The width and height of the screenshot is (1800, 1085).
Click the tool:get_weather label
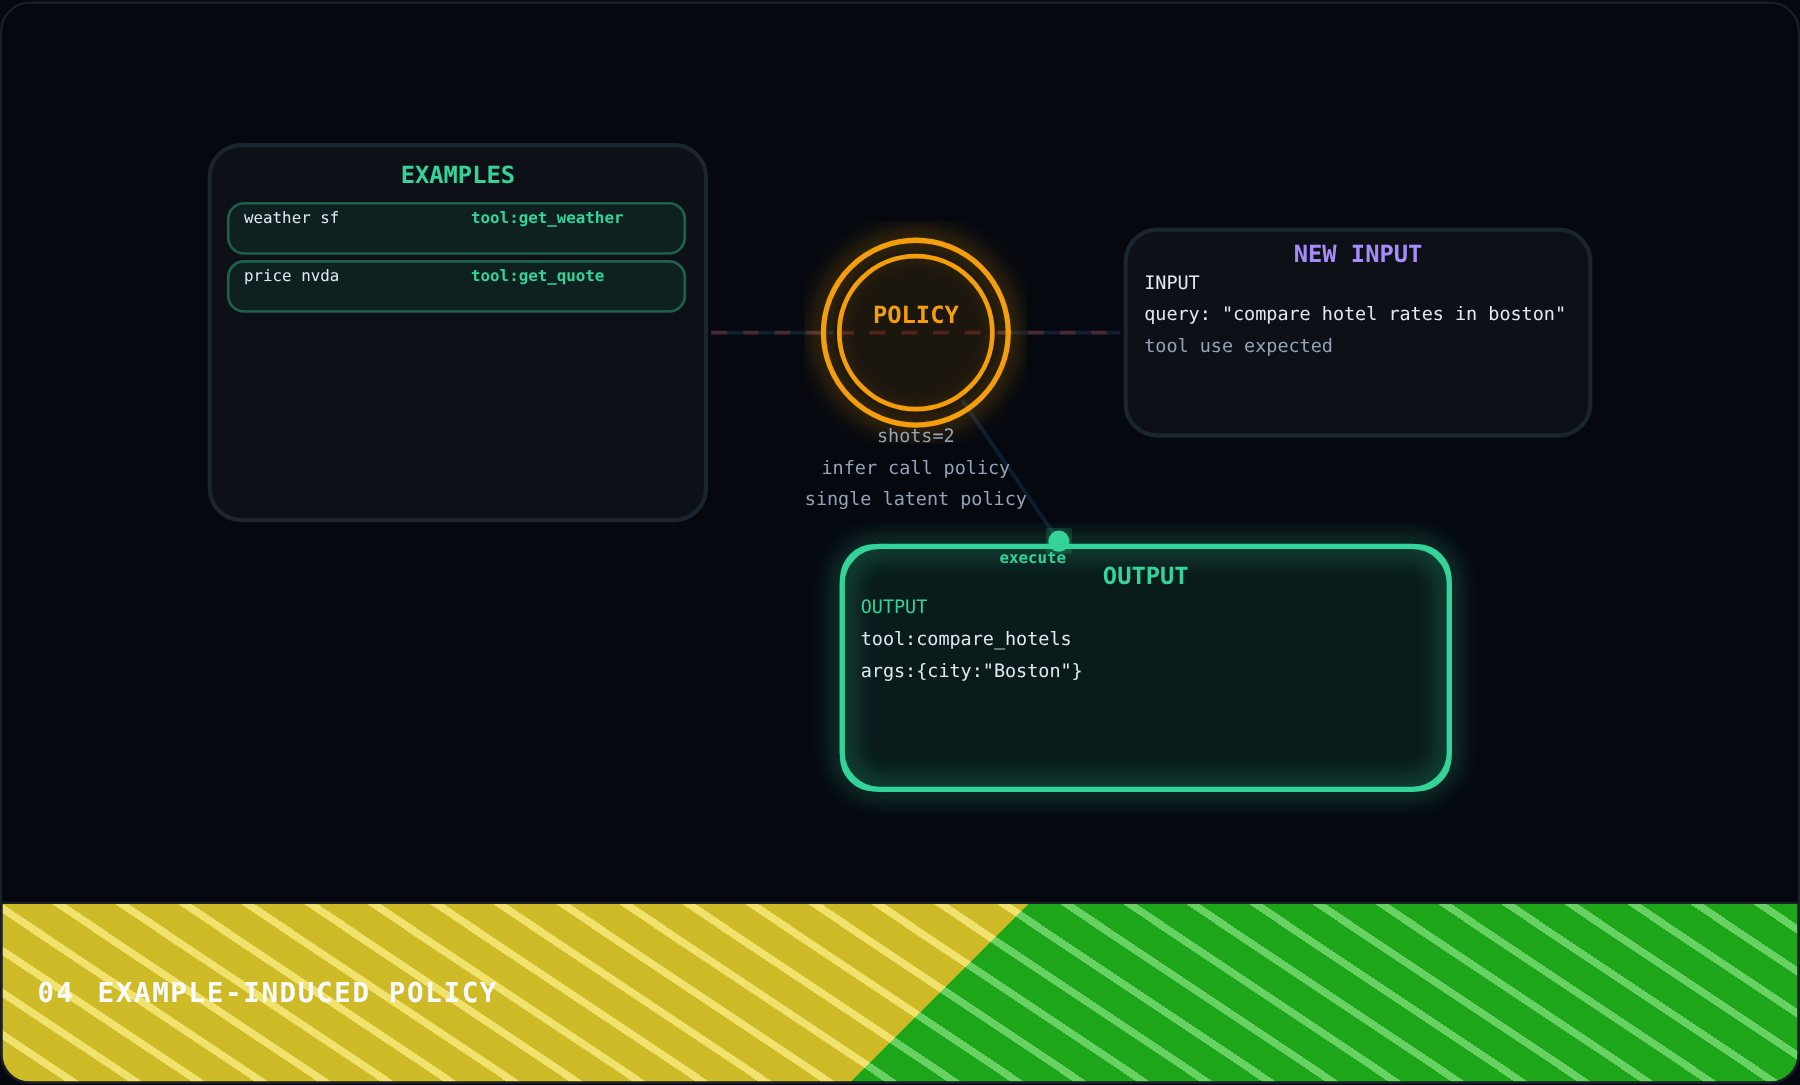tap(547, 218)
